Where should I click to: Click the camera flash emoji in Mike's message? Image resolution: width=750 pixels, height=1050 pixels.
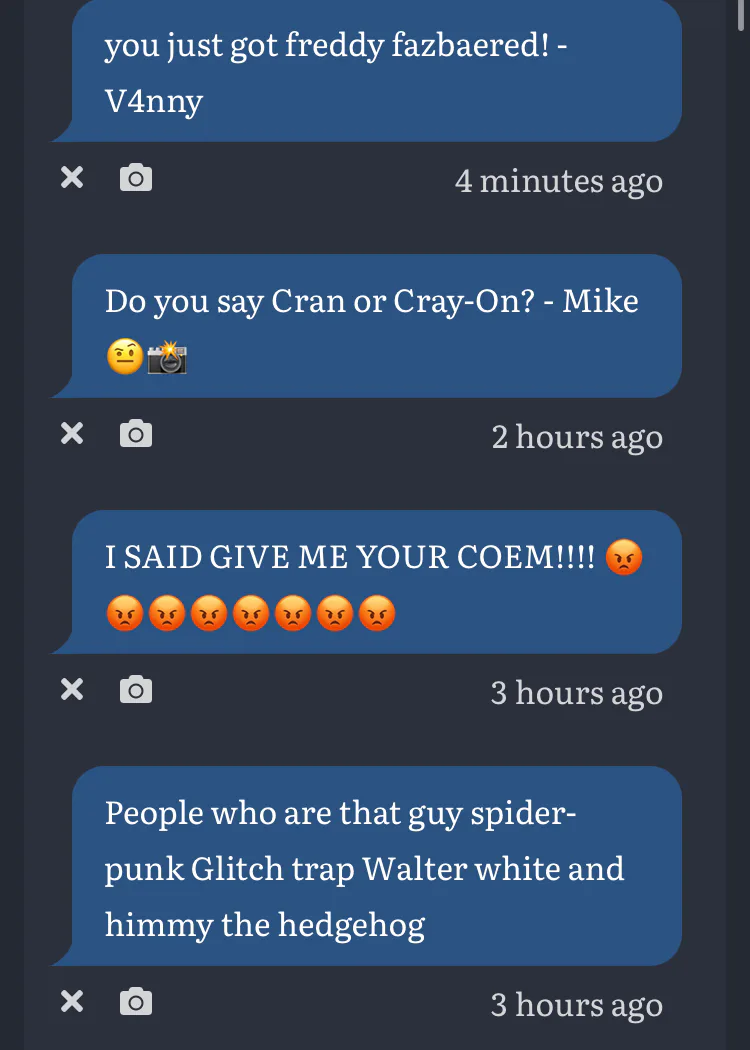point(167,358)
